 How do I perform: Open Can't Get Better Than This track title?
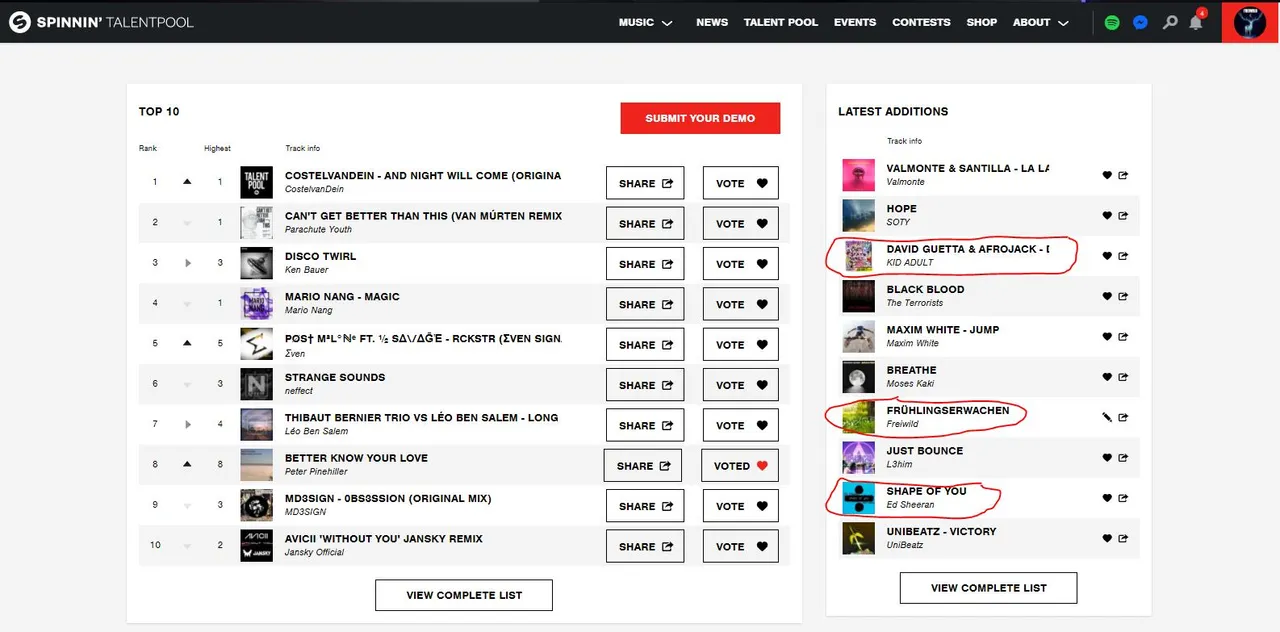point(423,216)
